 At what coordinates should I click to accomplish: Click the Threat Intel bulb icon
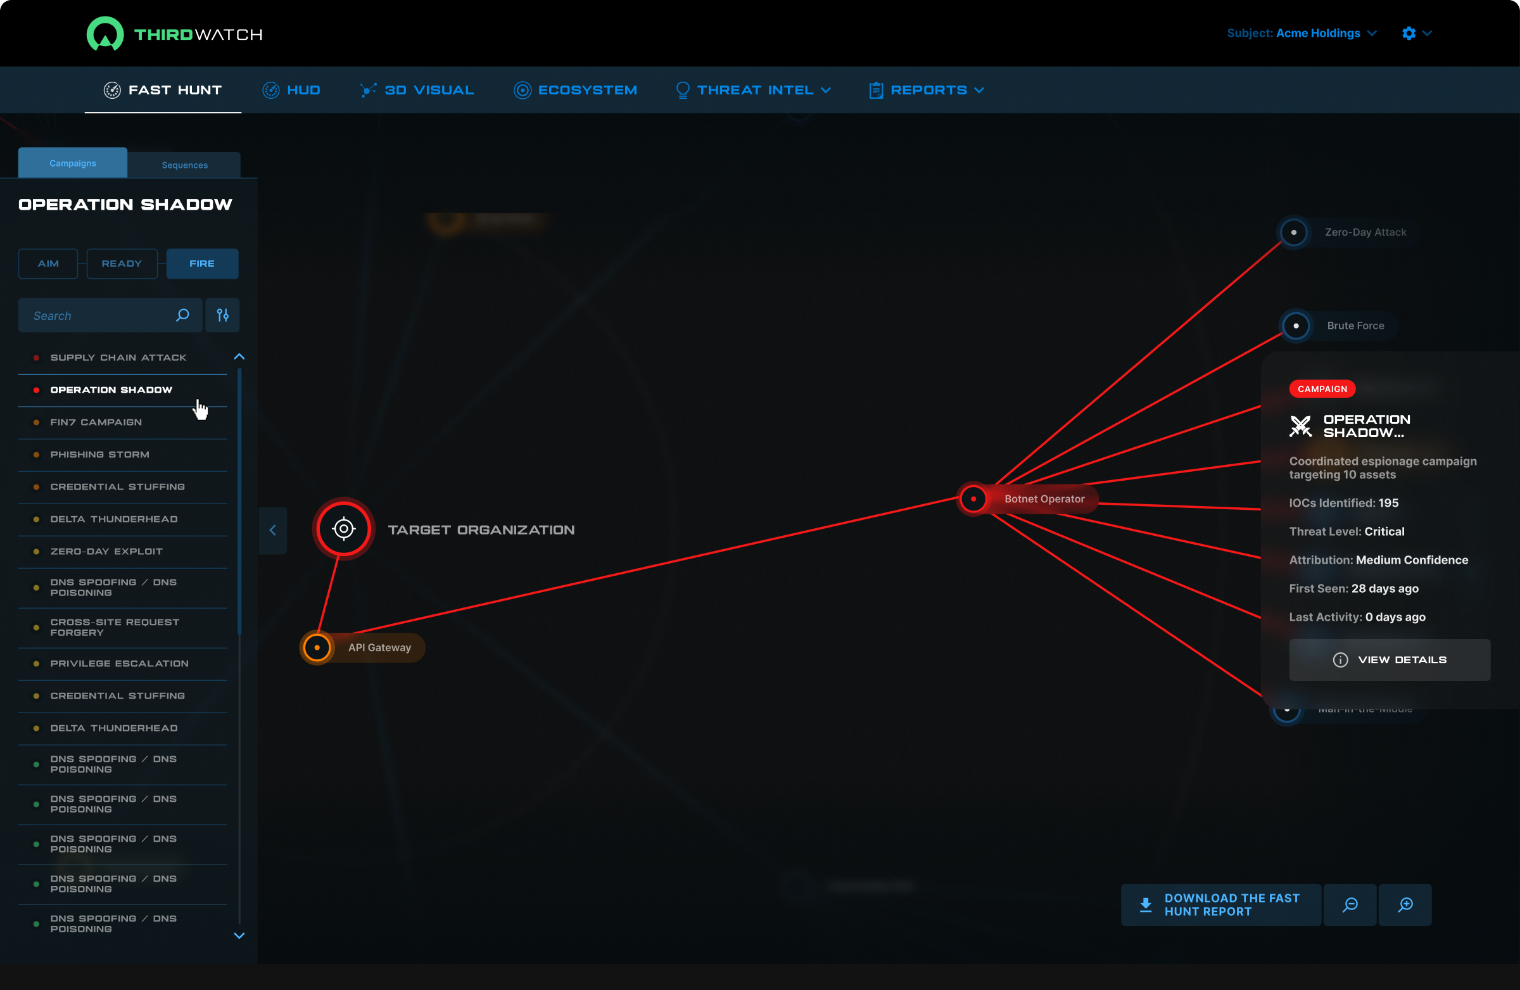pyautogui.click(x=683, y=90)
